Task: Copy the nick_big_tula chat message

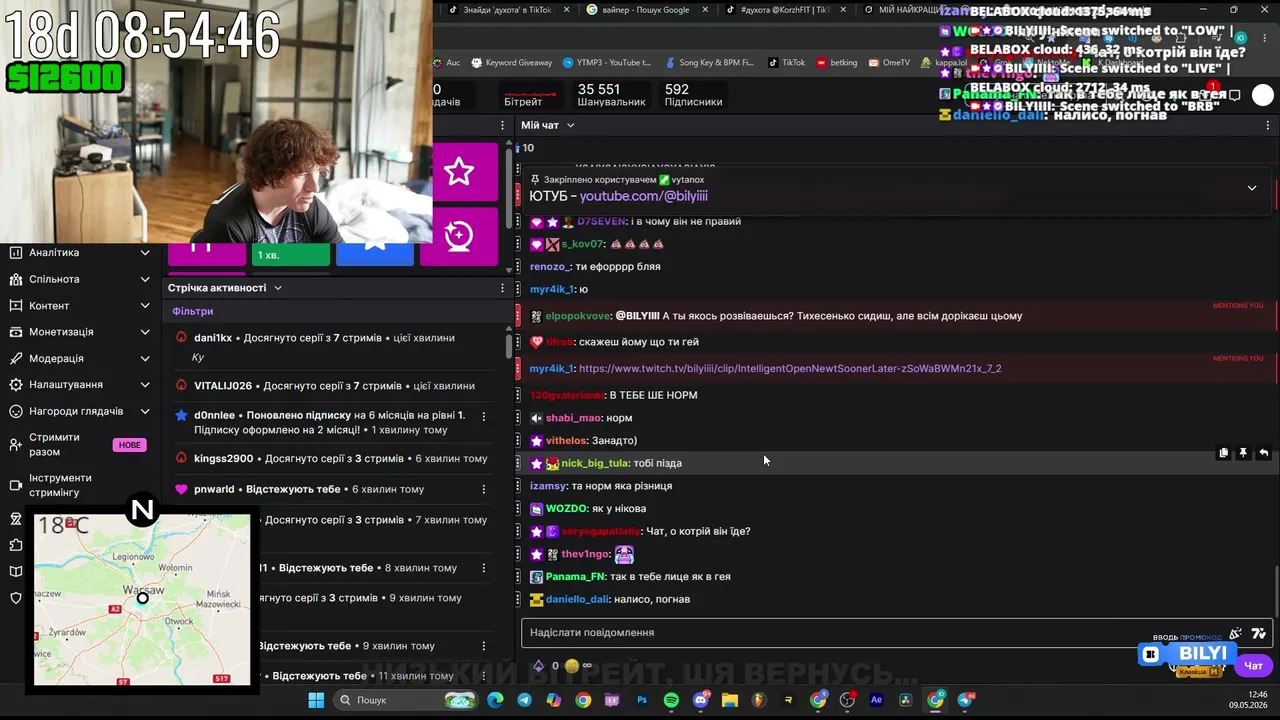Action: (1223, 453)
